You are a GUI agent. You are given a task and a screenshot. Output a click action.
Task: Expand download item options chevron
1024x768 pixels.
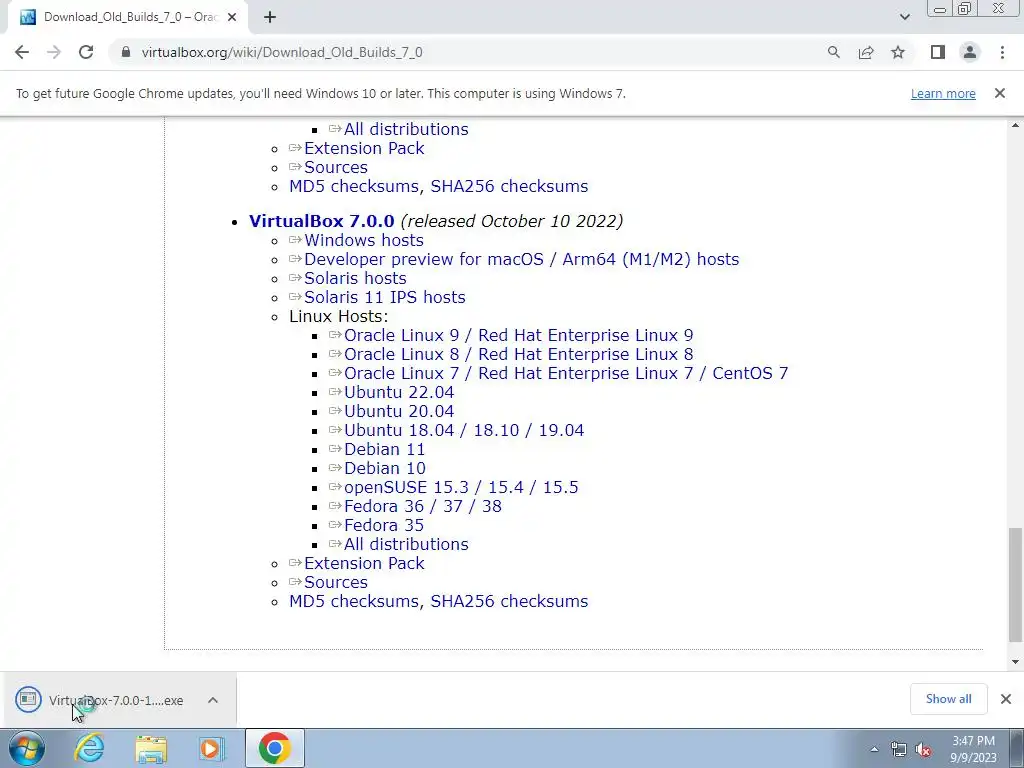213,700
